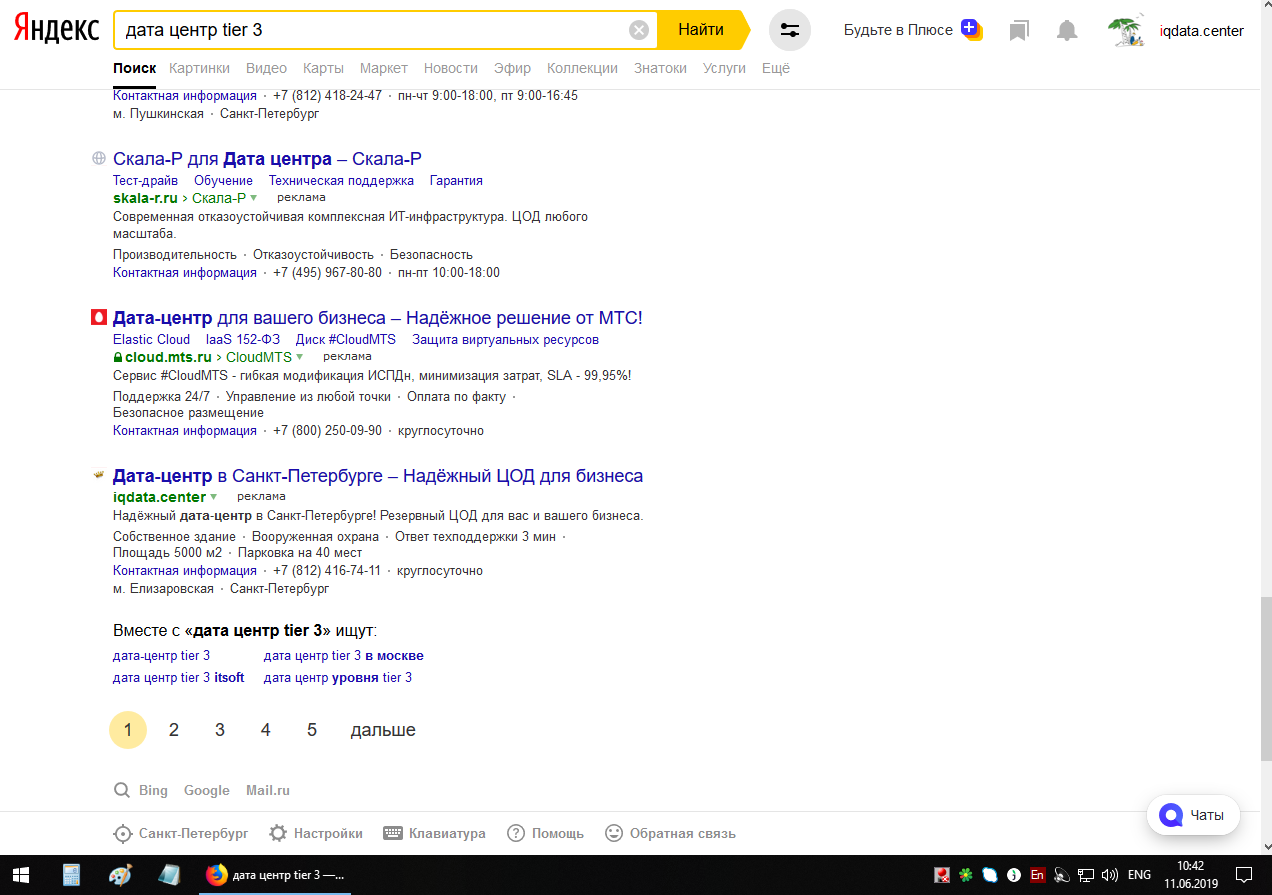Open Настройки in the page footer
This screenshot has width=1272, height=895.
(315, 833)
